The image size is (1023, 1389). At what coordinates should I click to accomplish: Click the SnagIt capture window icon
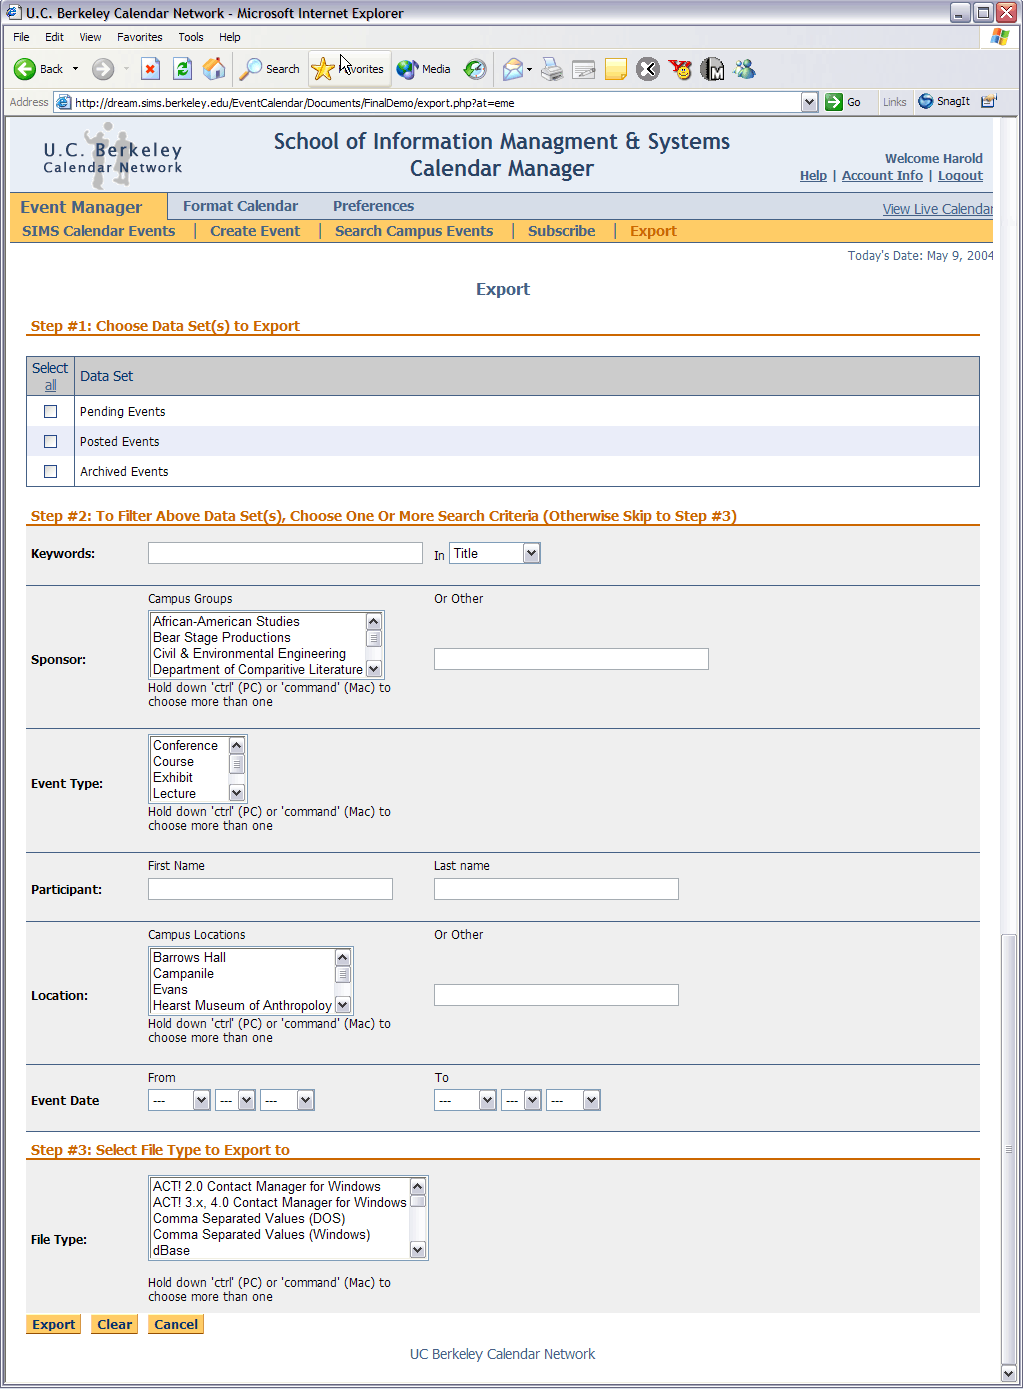[989, 101]
